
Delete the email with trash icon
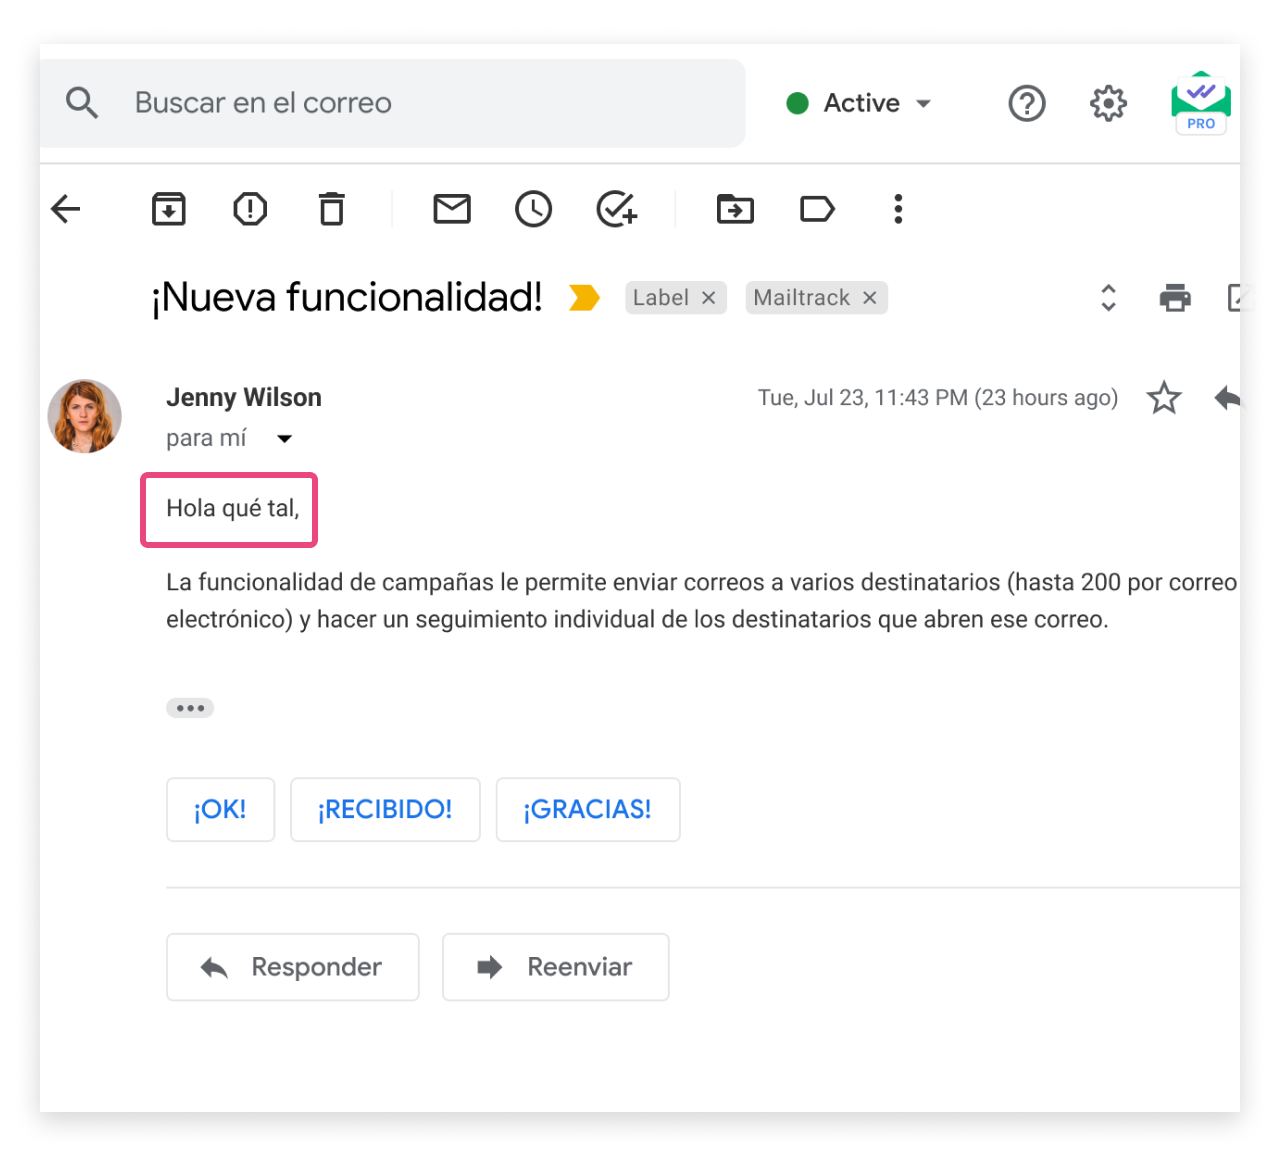click(331, 209)
